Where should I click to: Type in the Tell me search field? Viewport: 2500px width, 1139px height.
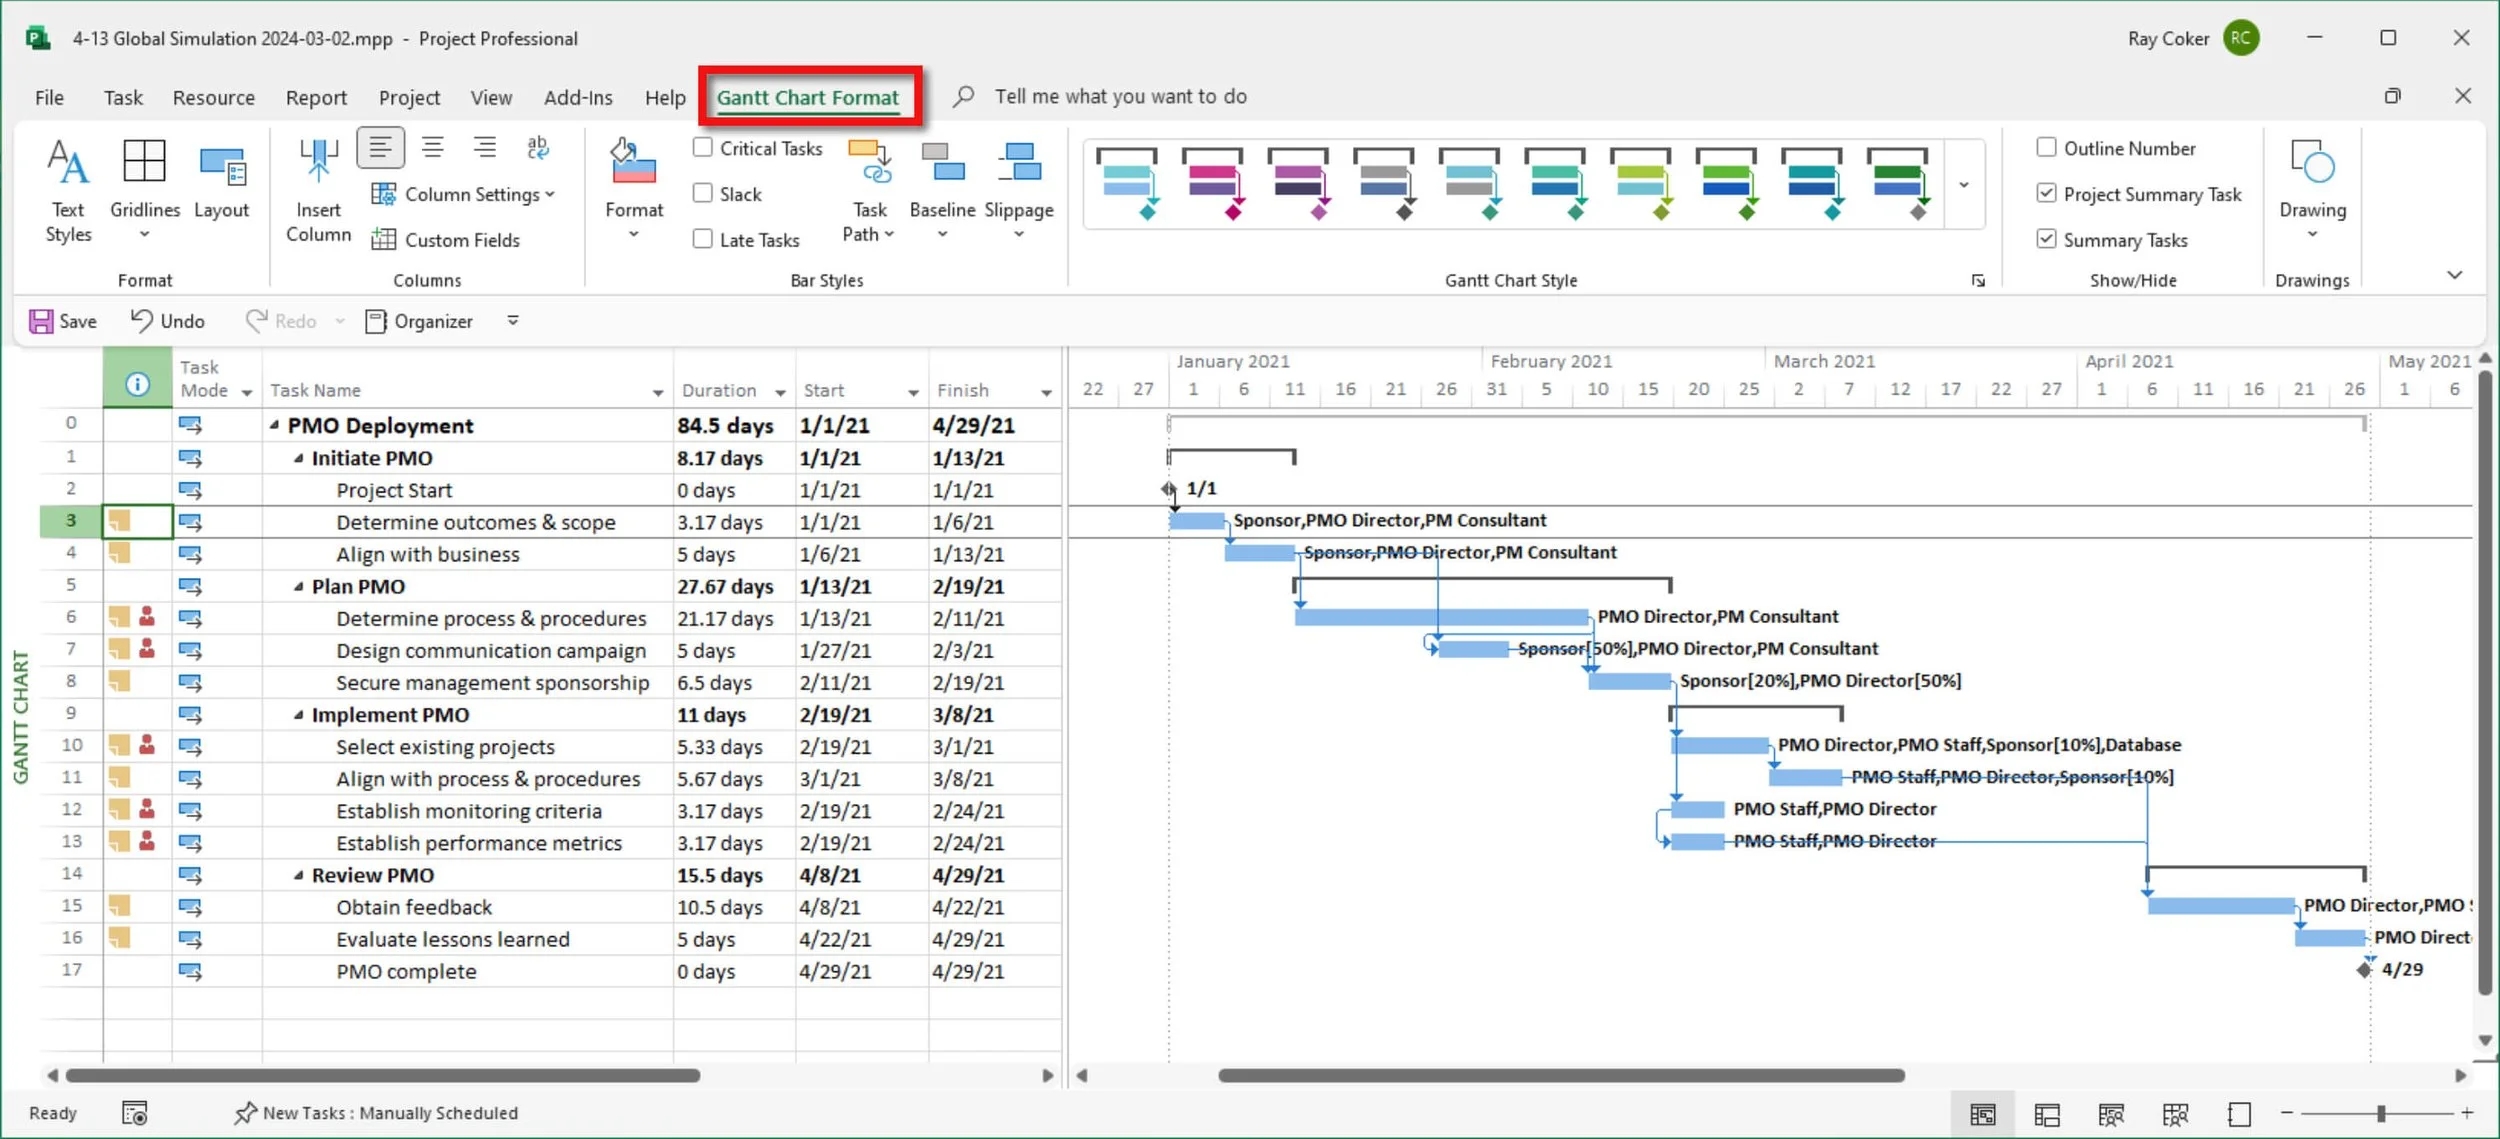pyautogui.click(x=1120, y=96)
